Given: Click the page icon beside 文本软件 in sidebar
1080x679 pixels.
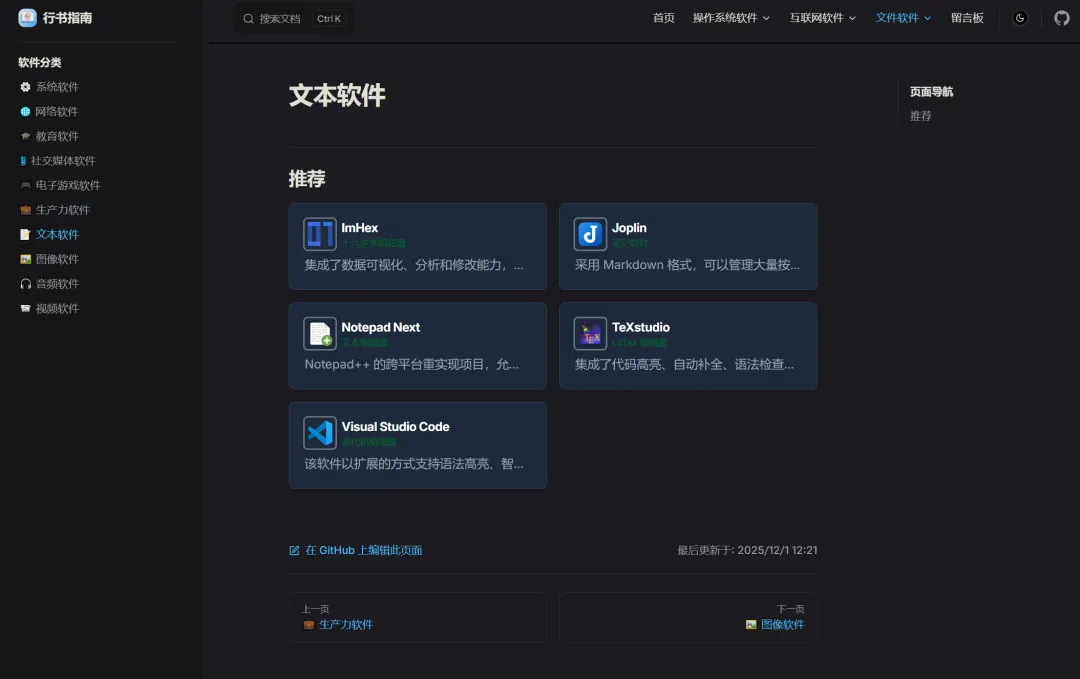Looking at the screenshot, I should (25, 235).
